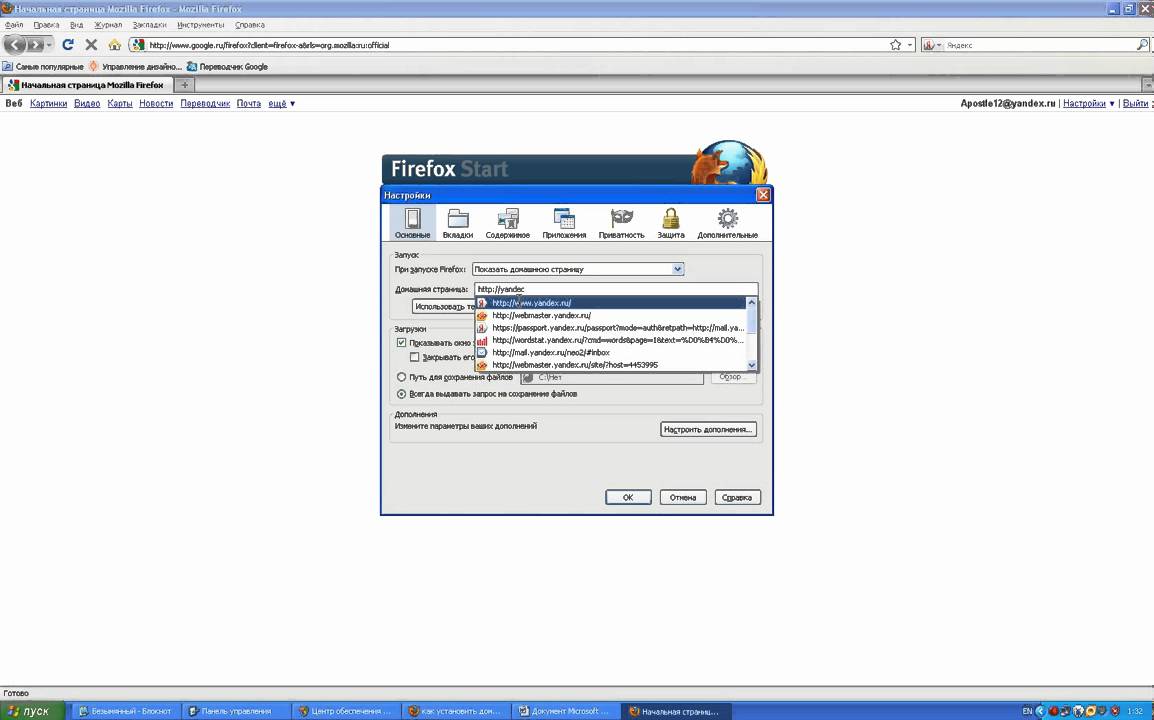Screen dimensions: 1154x720
Task: Open the Приложения settings panel
Action: (564, 222)
